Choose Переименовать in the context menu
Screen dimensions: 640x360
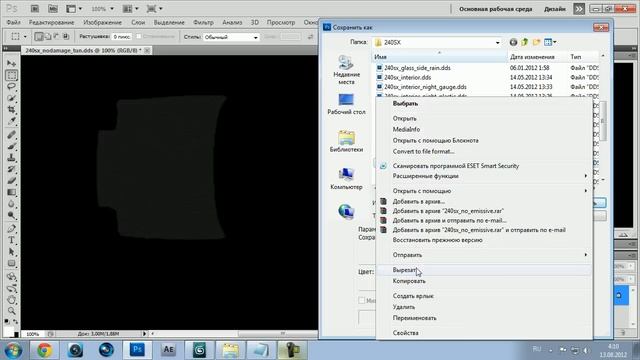[484, 318]
